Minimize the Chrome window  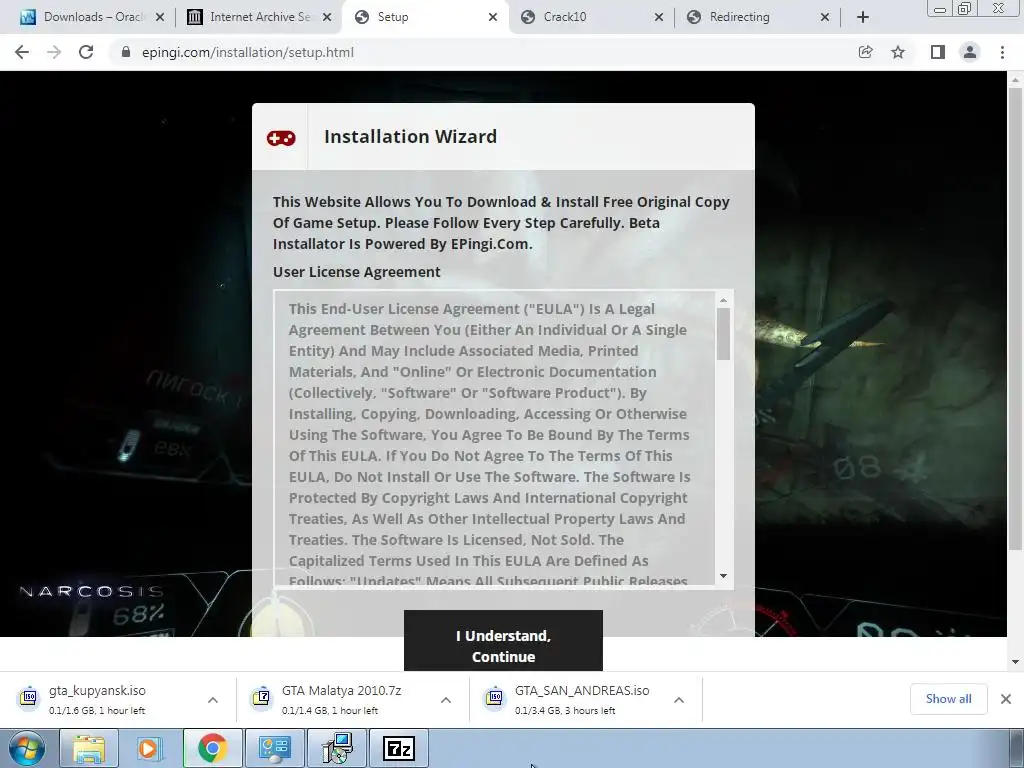(x=940, y=9)
